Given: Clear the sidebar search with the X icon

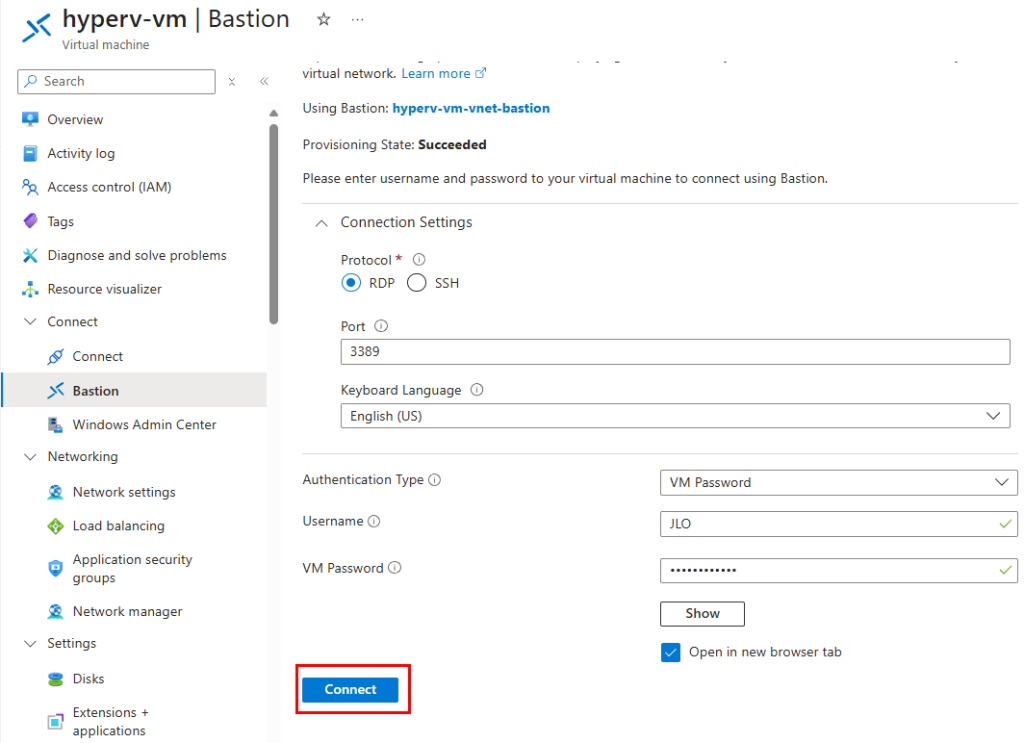Looking at the screenshot, I should (x=232, y=82).
